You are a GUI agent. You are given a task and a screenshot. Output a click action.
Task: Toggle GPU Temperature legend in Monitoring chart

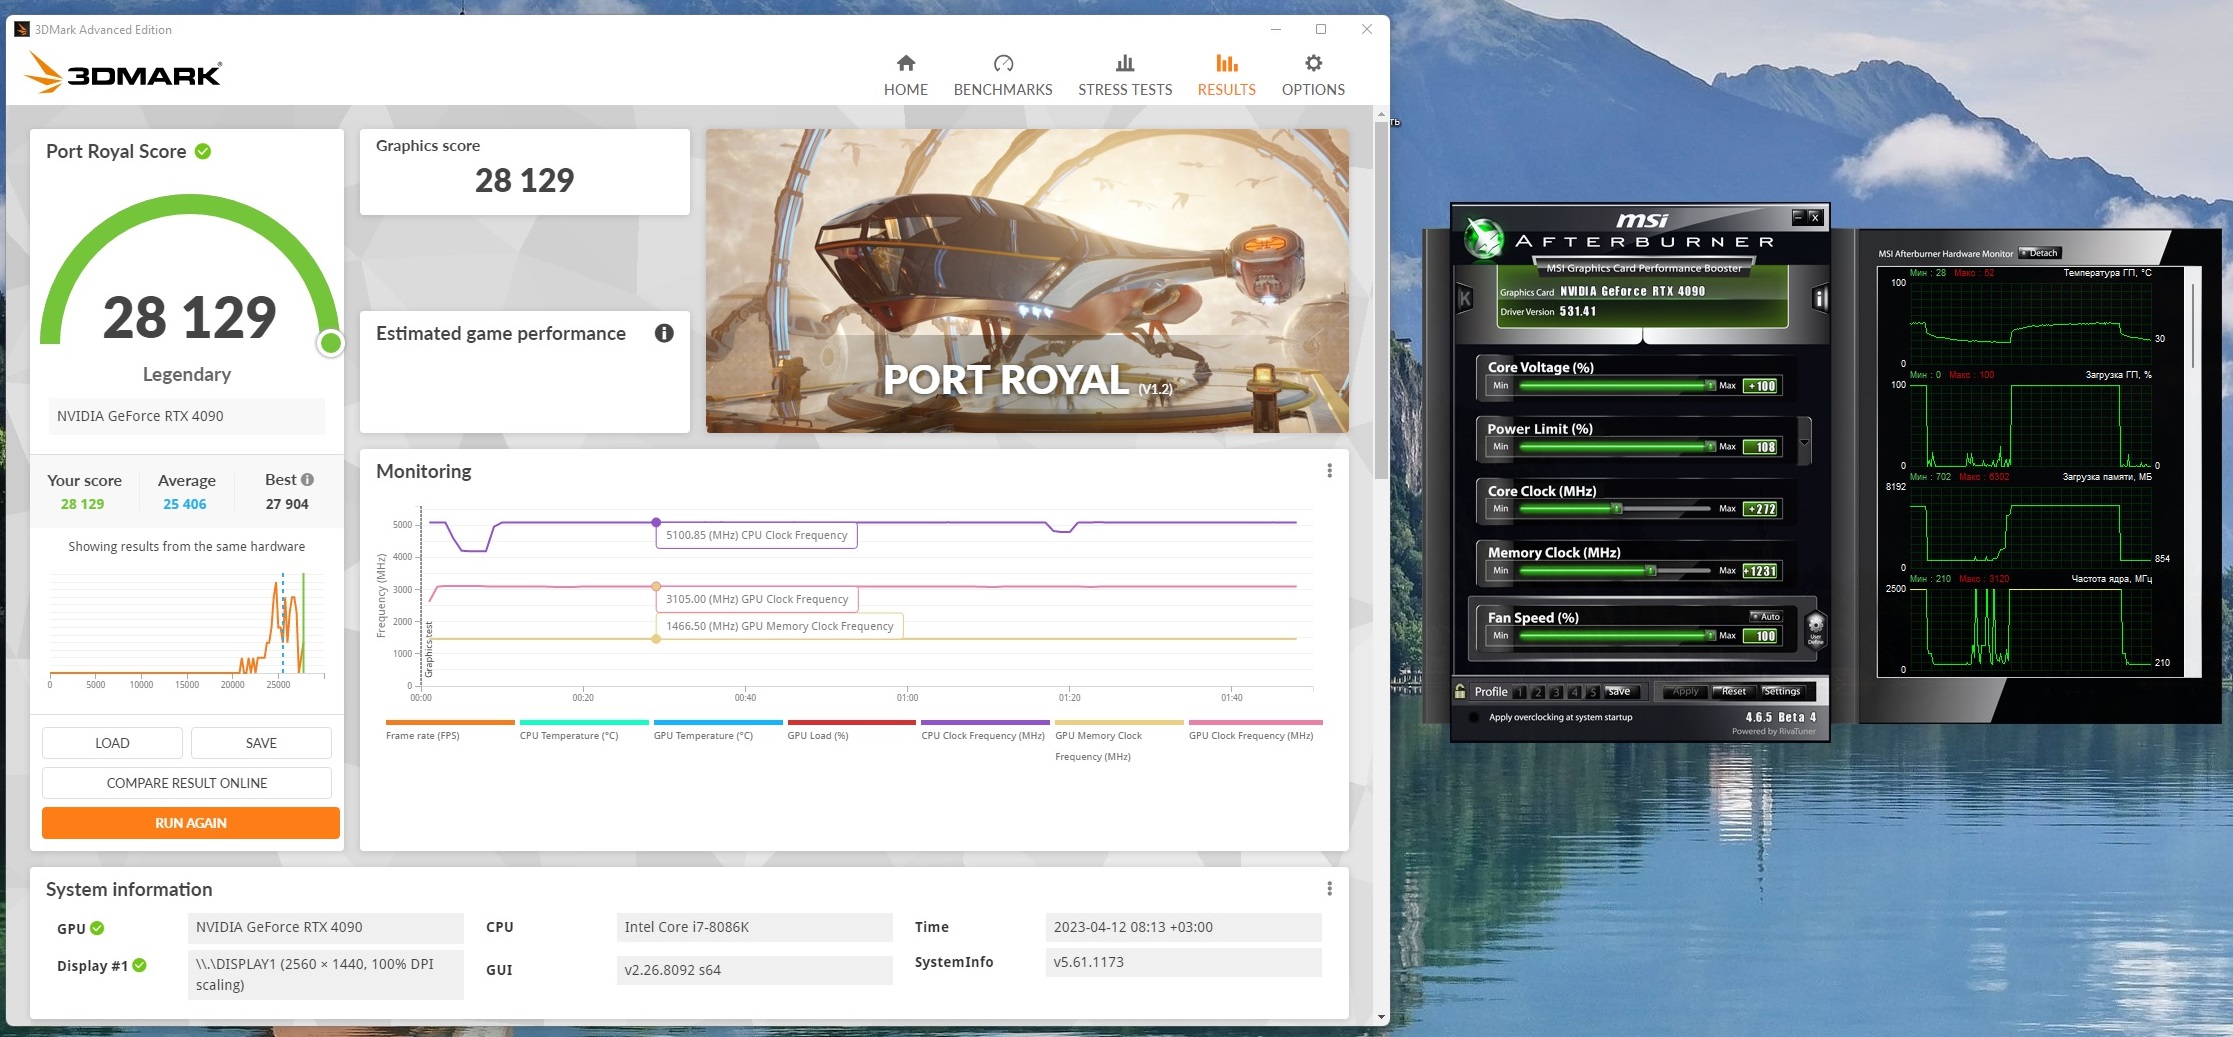point(718,731)
